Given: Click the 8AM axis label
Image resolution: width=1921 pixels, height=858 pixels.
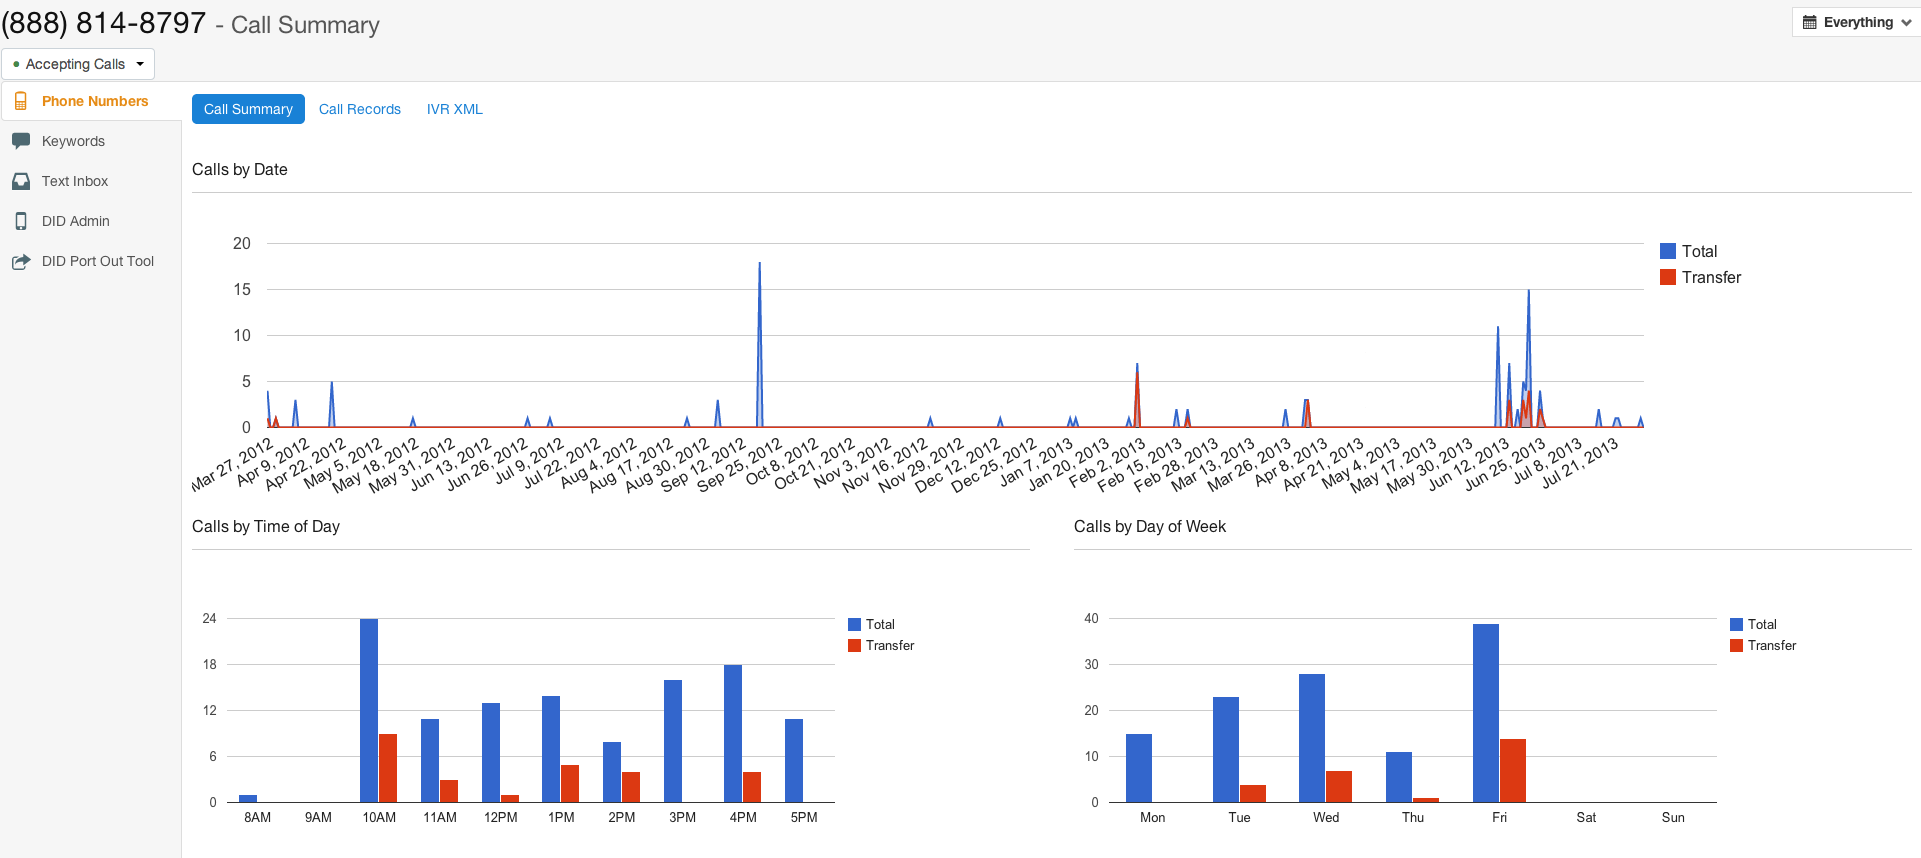Looking at the screenshot, I should point(258,817).
